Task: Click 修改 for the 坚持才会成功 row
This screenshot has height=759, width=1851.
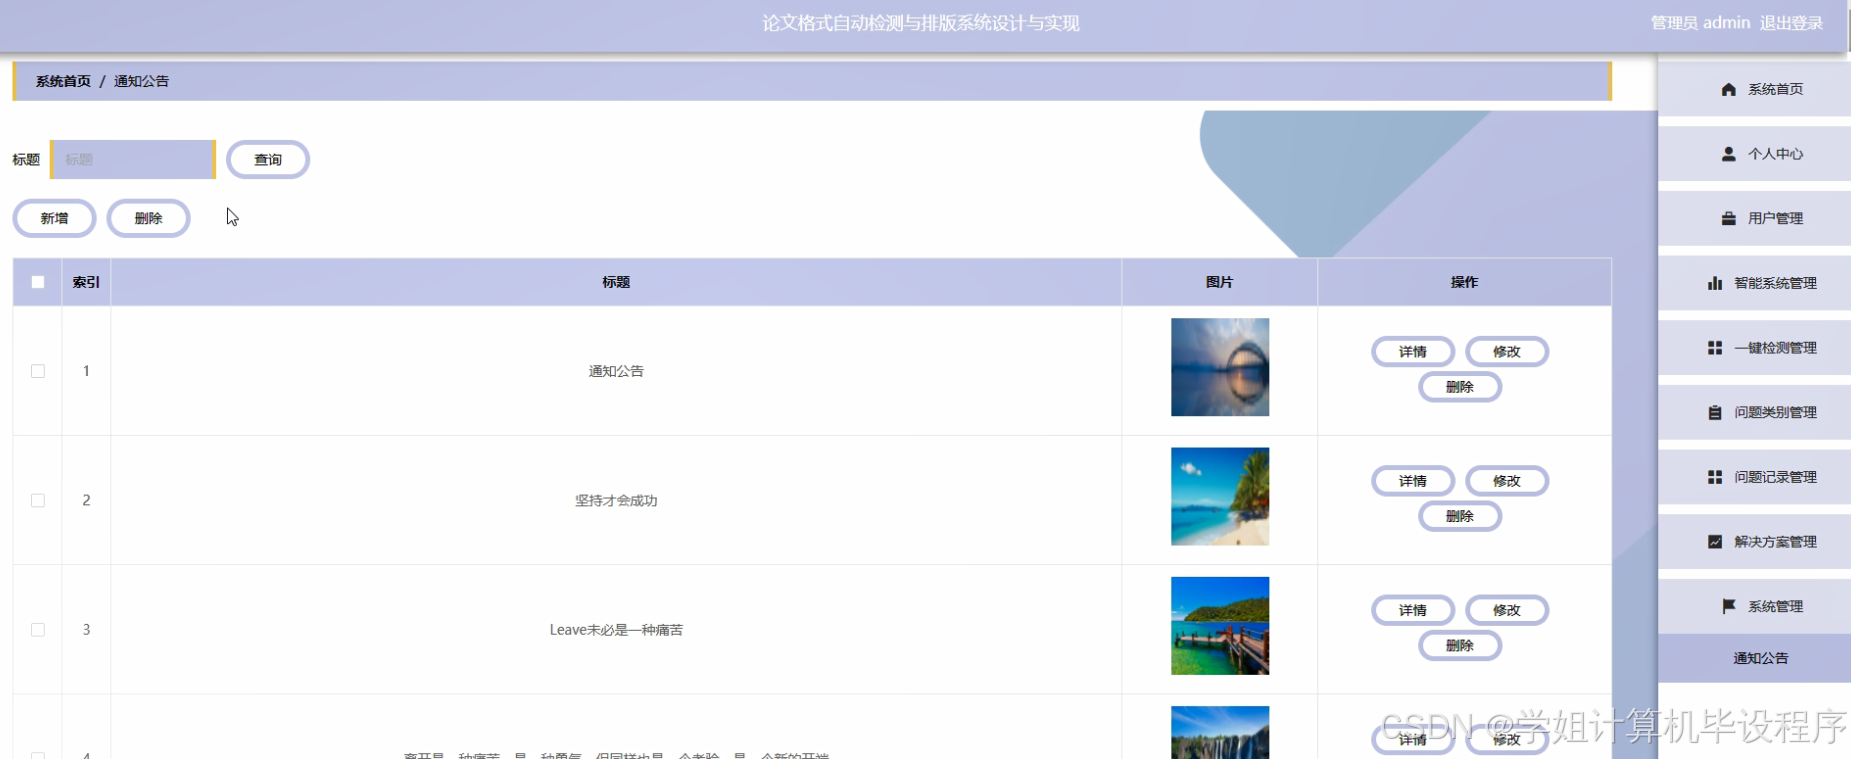Action: [1507, 481]
